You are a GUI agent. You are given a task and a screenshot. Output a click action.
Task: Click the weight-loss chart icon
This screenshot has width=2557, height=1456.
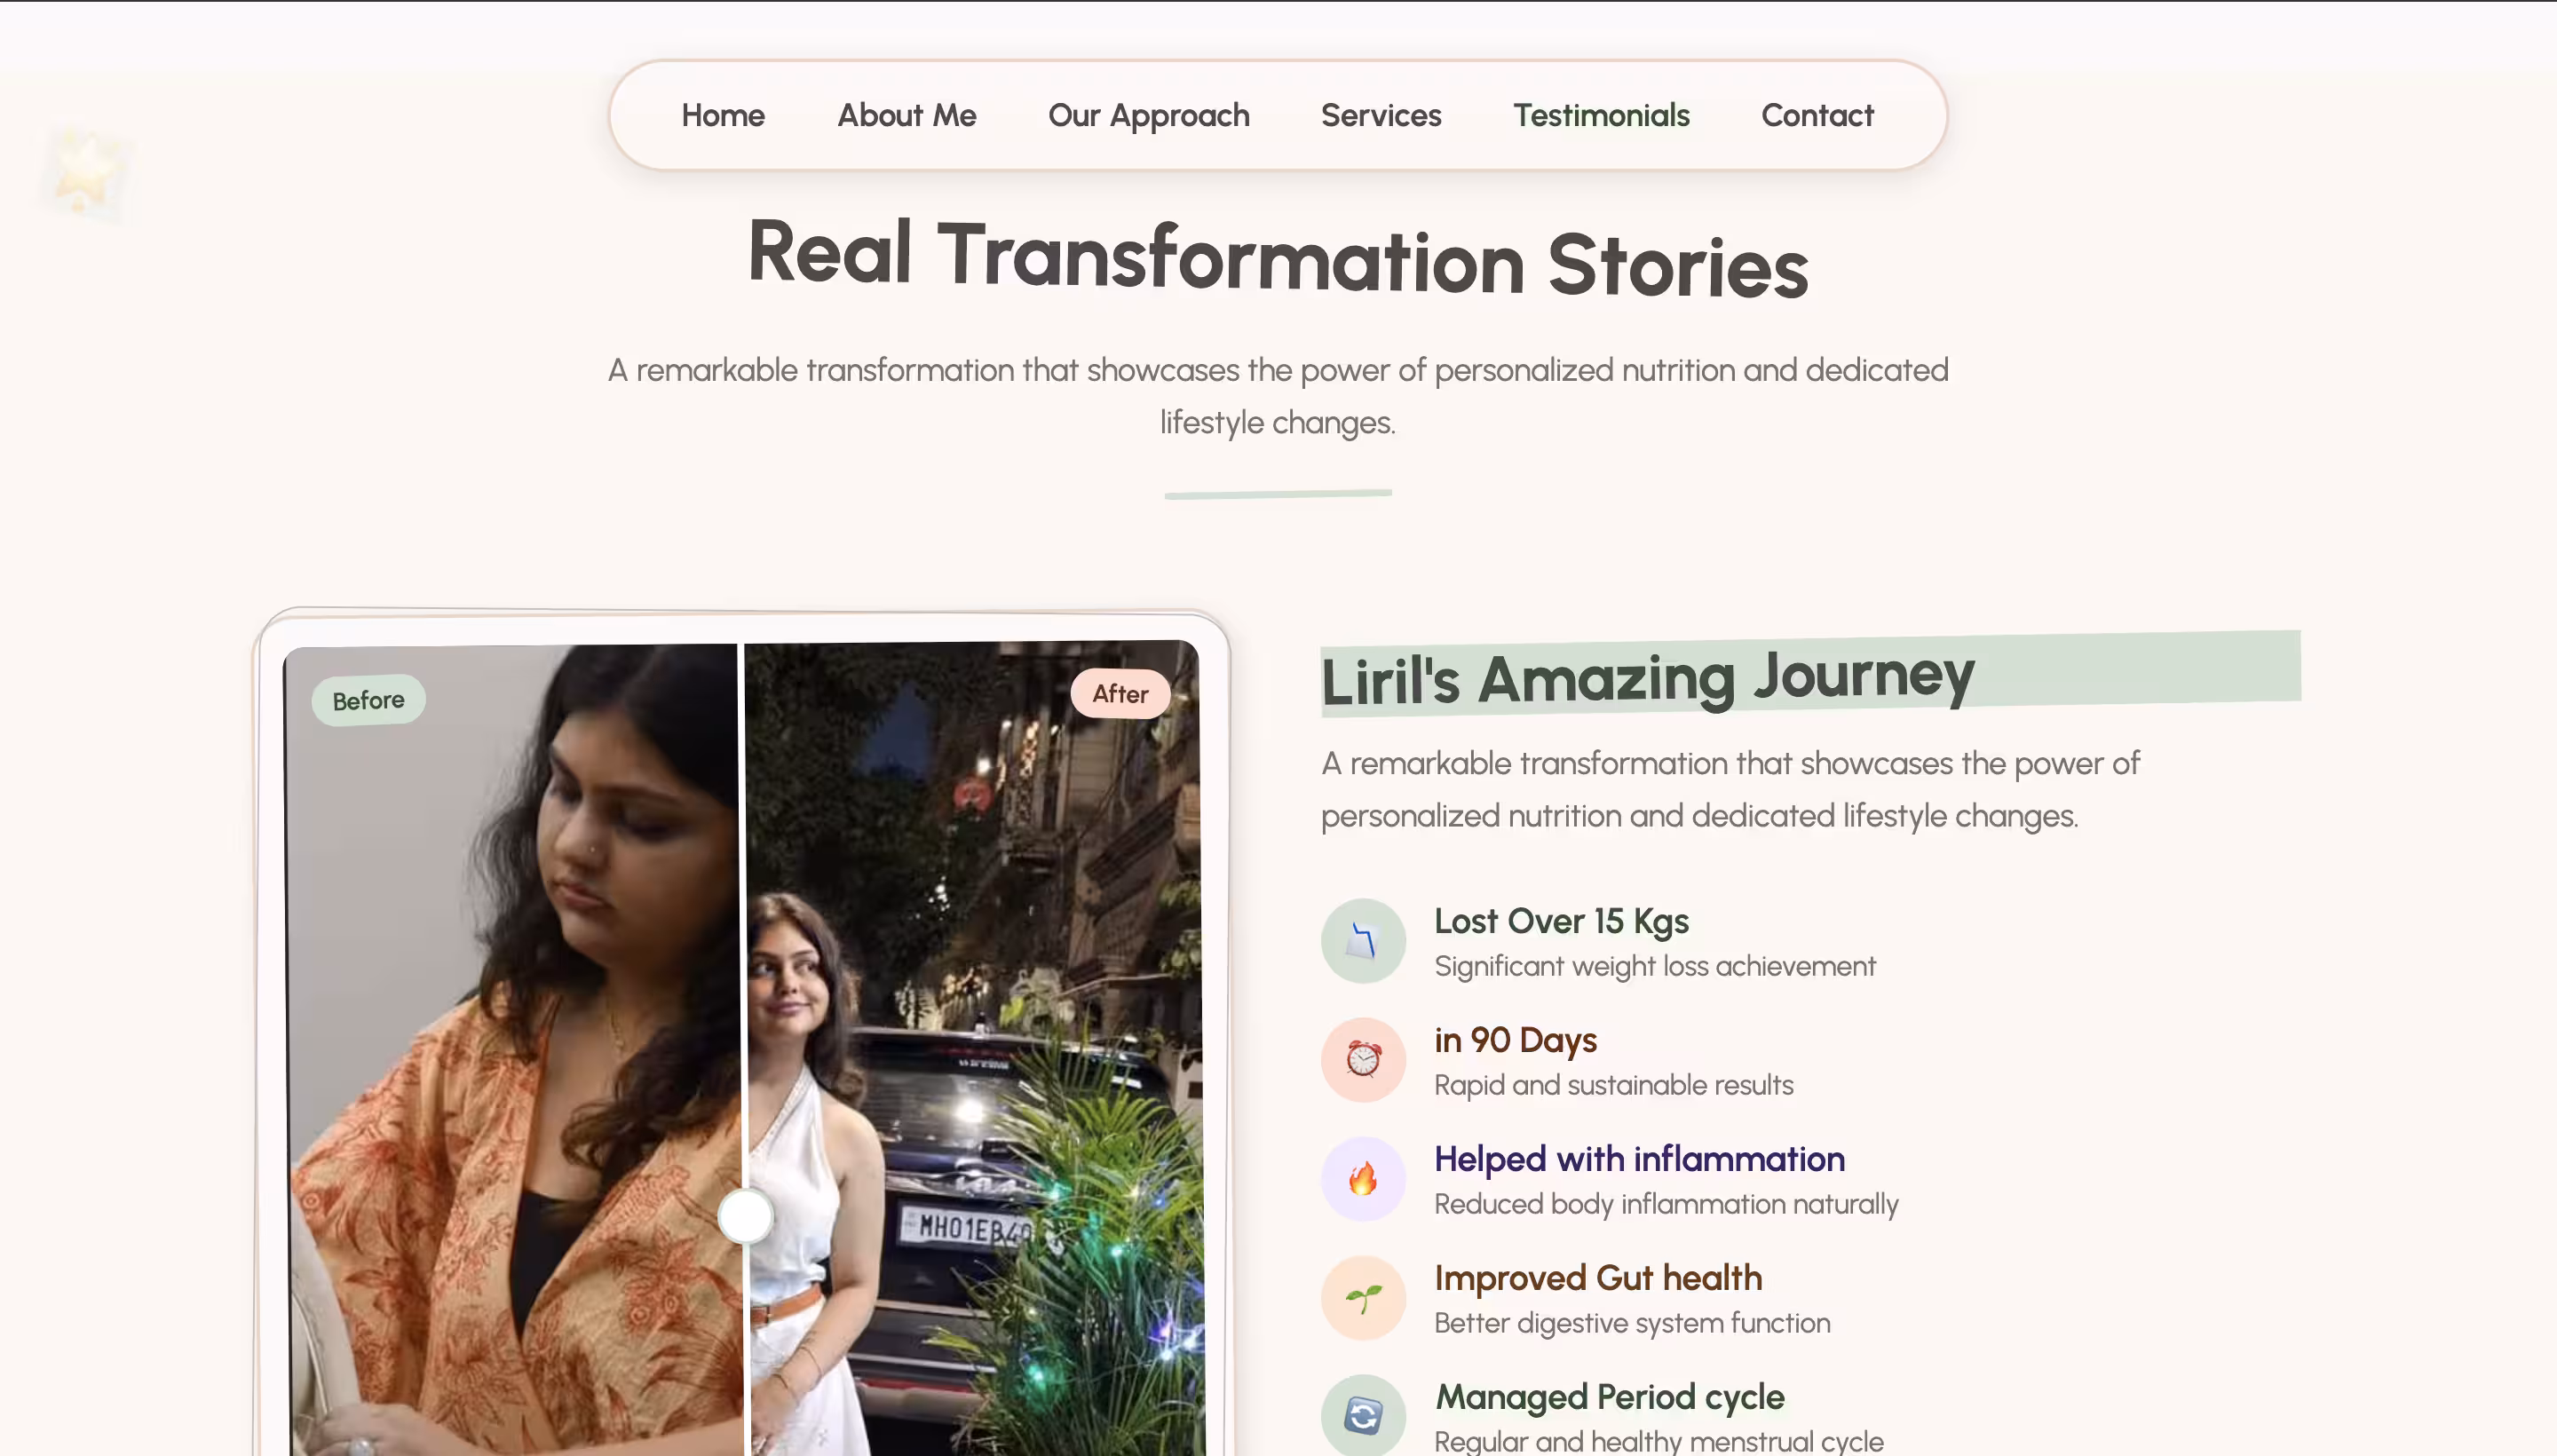(x=1363, y=940)
